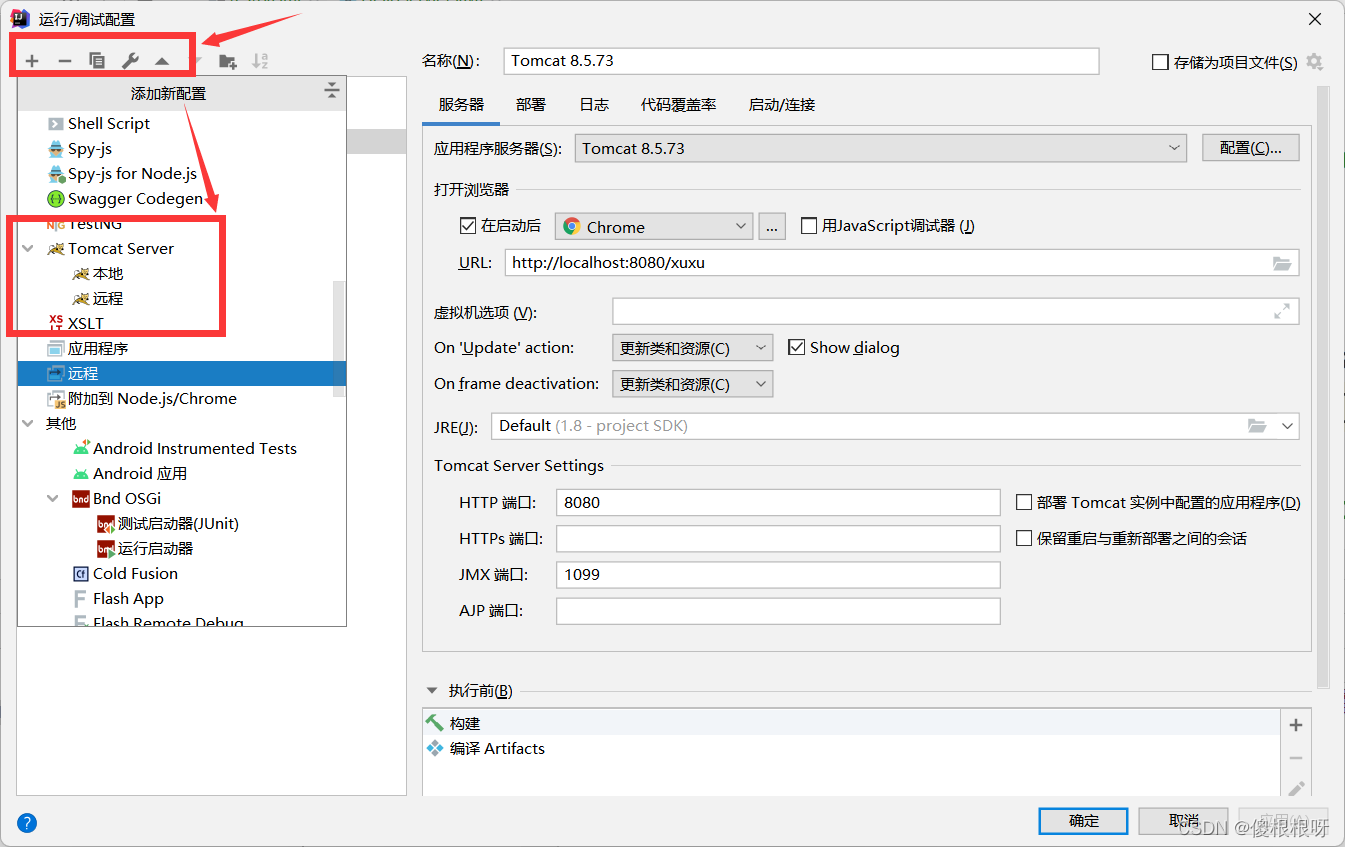Browse JRE path with folder icon

tap(1257, 426)
